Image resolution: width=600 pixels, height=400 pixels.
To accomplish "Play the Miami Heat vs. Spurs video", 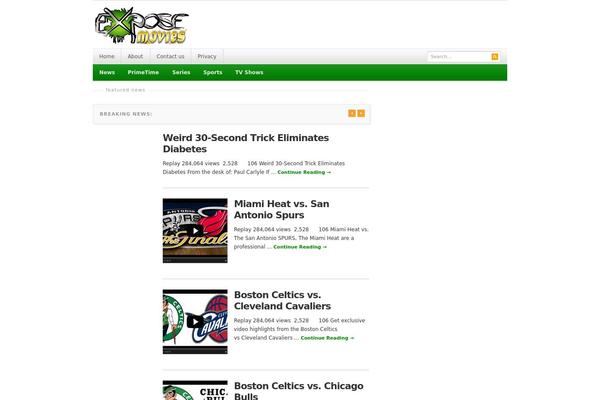I will [195, 230].
